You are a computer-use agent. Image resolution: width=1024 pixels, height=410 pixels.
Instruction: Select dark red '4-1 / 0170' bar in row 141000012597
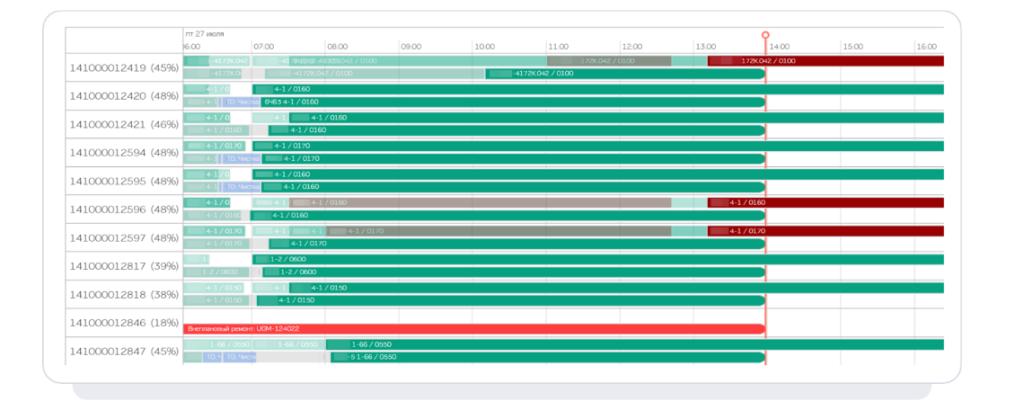click(x=825, y=231)
